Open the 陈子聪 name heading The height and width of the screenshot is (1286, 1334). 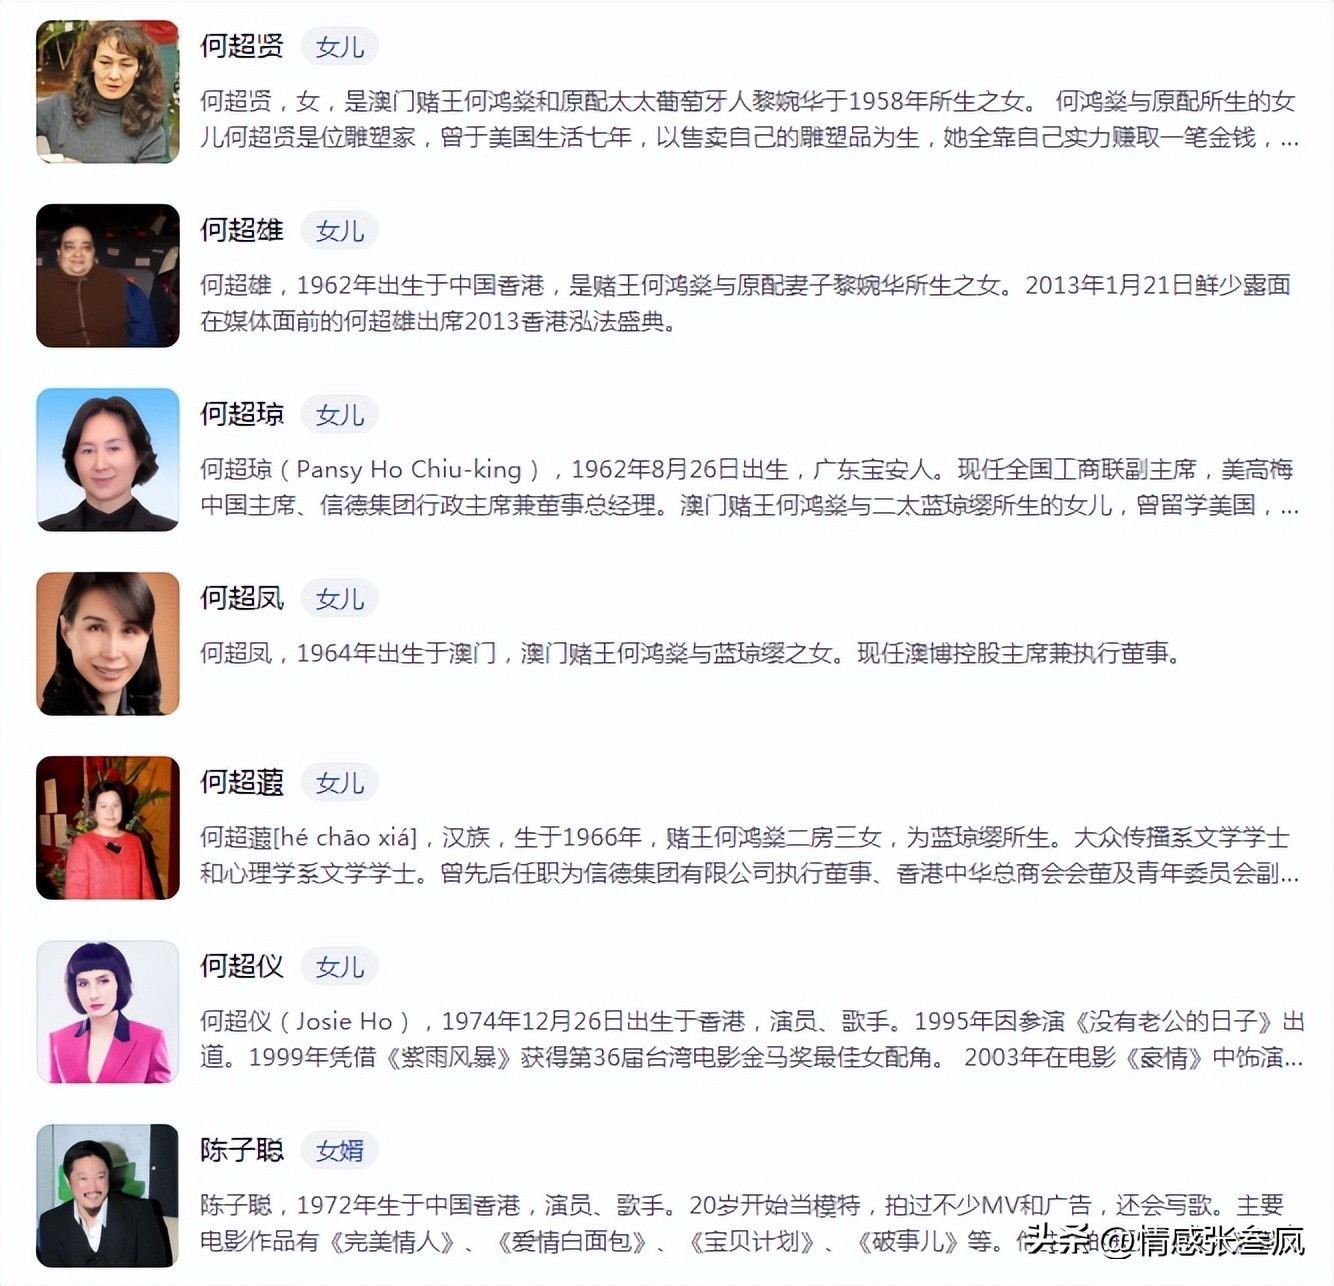tap(242, 1150)
